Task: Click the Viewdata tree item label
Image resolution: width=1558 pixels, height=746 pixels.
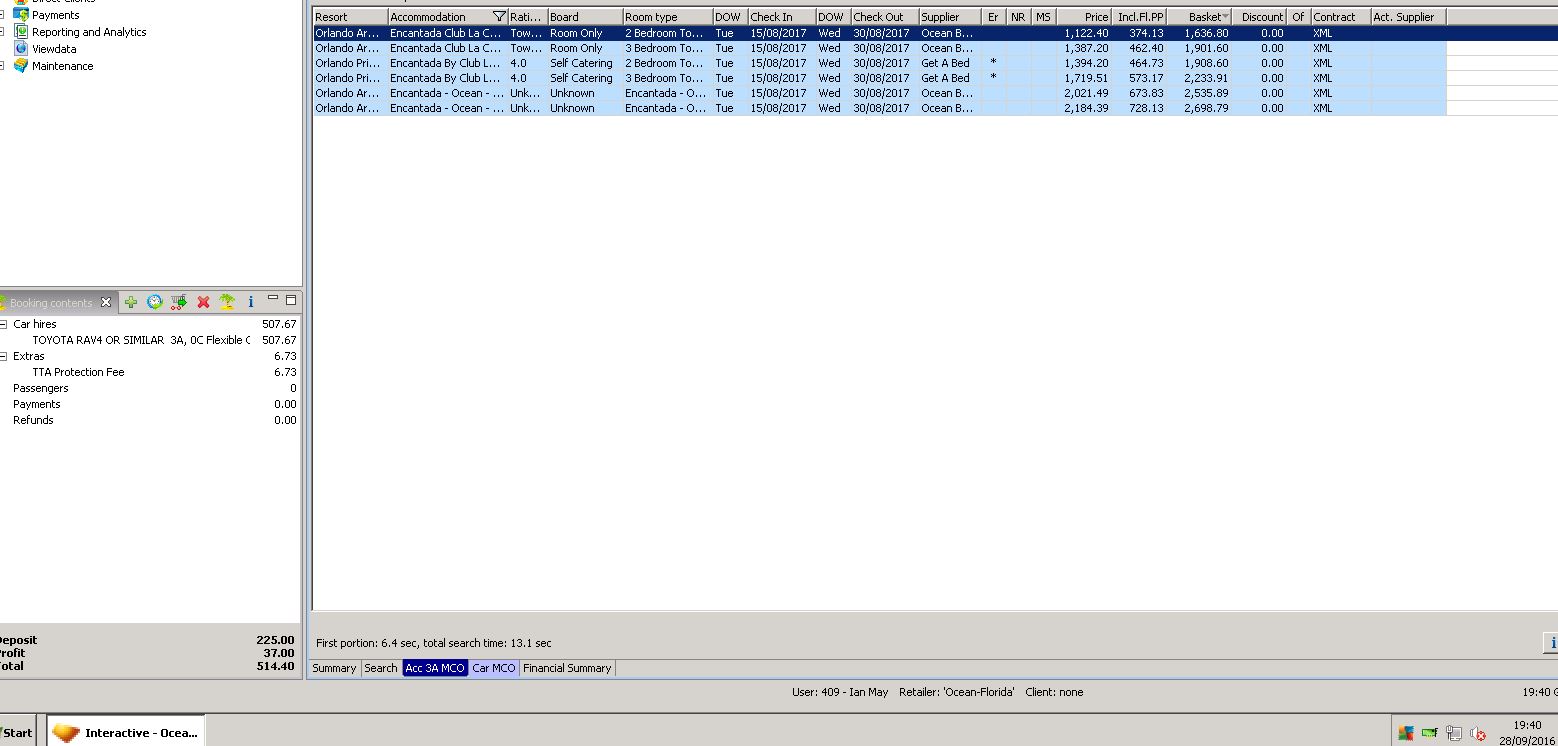Action: pyautogui.click(x=54, y=49)
